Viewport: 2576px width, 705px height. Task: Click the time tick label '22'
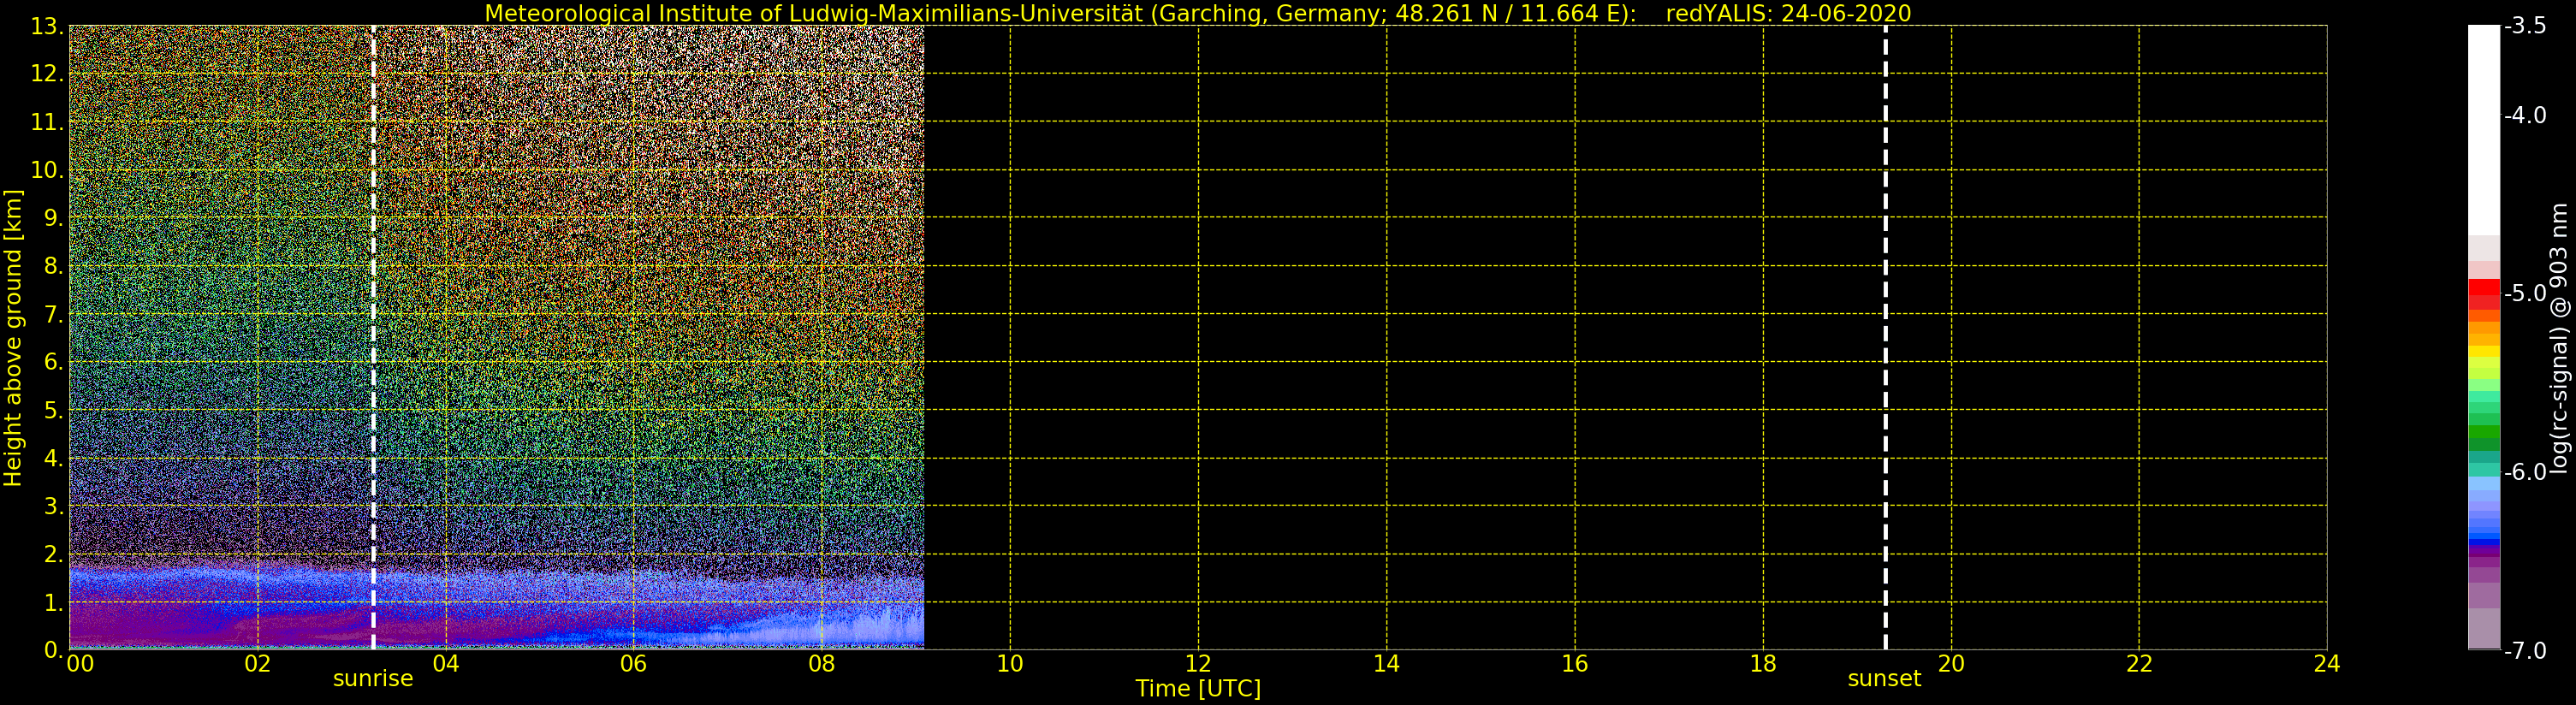coord(2139,664)
